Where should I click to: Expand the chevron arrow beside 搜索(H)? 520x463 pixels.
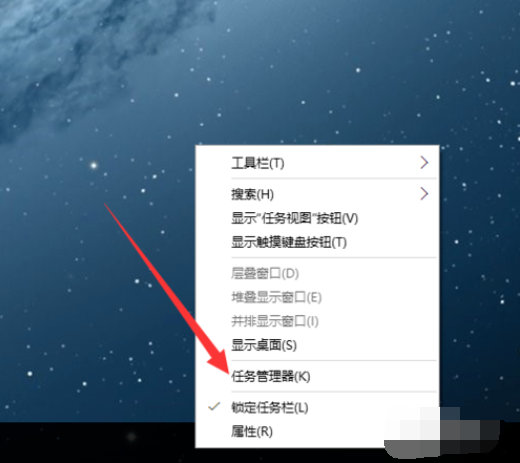[424, 194]
